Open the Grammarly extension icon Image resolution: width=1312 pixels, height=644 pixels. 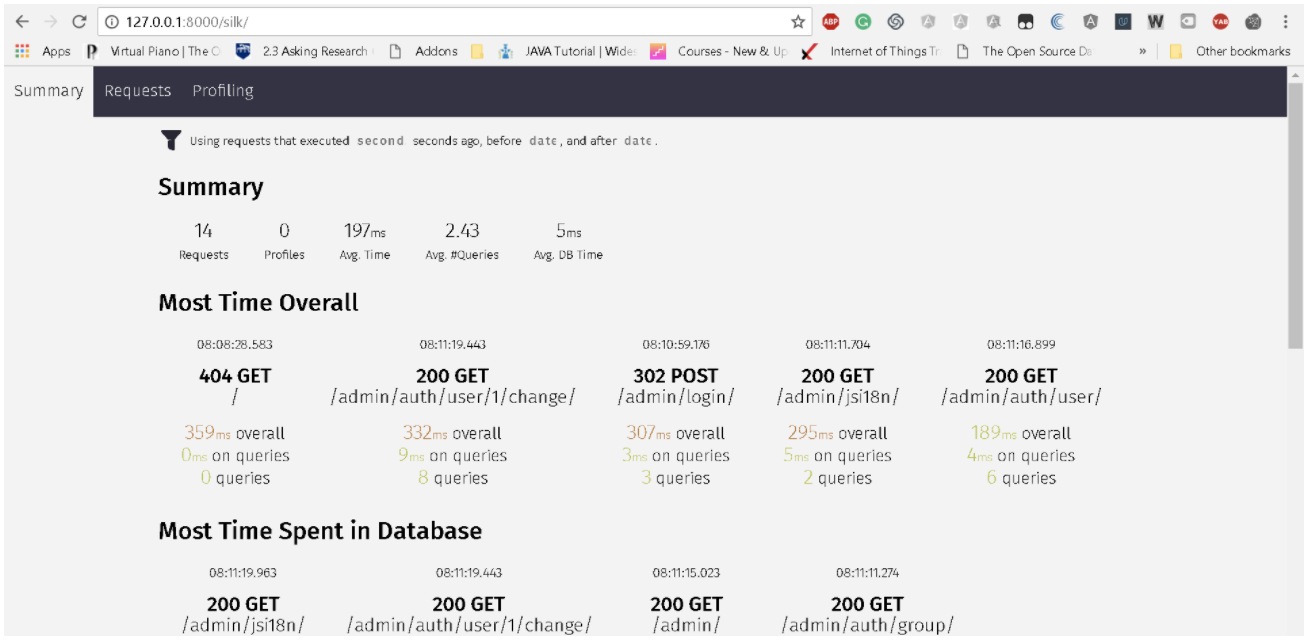point(863,21)
